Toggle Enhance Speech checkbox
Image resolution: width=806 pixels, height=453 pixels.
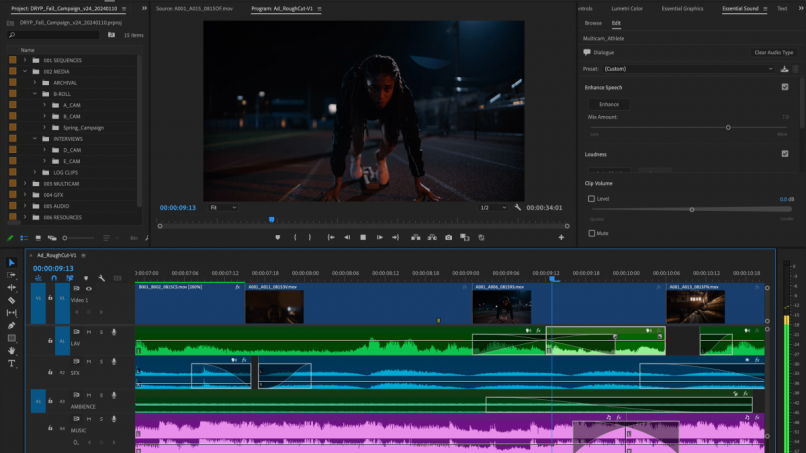click(785, 87)
